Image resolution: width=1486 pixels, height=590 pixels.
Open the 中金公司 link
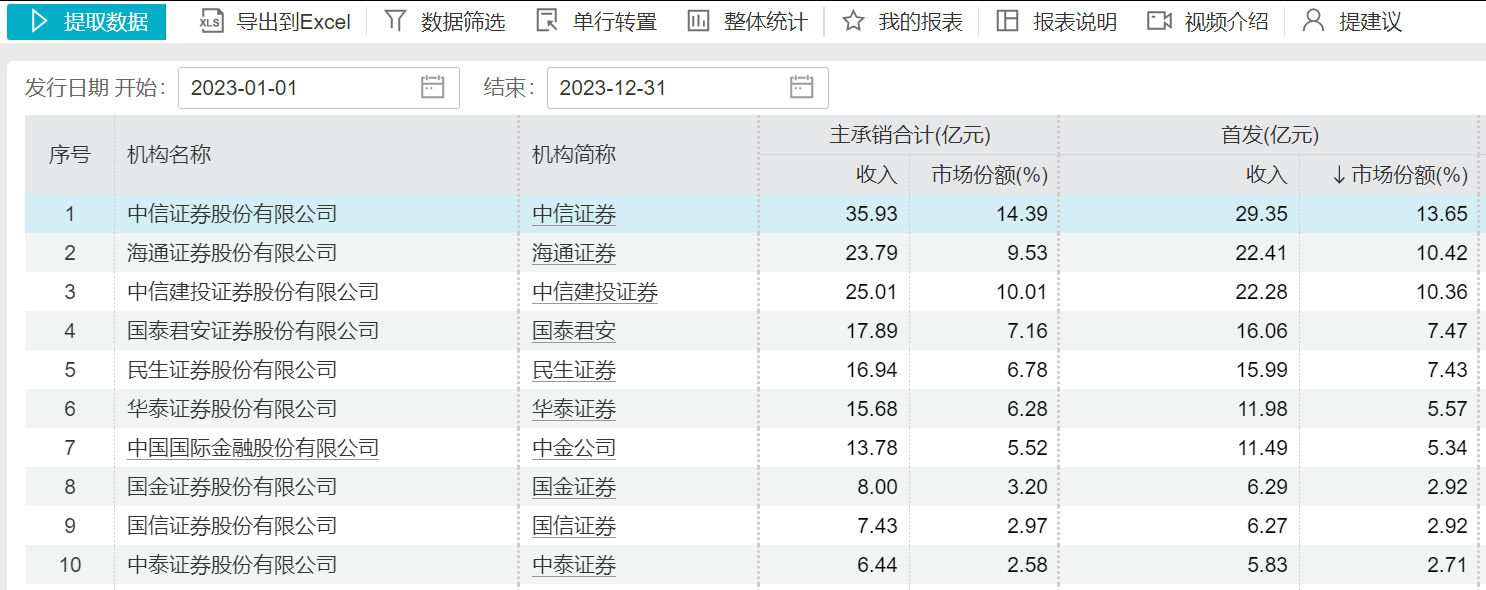(574, 448)
